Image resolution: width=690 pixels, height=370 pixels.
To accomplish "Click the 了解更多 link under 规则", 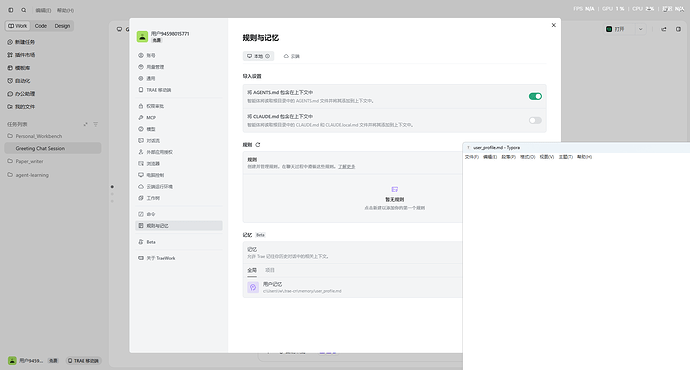I will [x=346, y=167].
